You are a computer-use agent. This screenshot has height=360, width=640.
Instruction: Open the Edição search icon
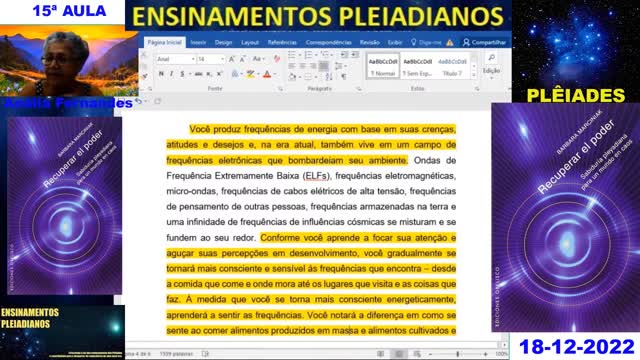pos(491,58)
